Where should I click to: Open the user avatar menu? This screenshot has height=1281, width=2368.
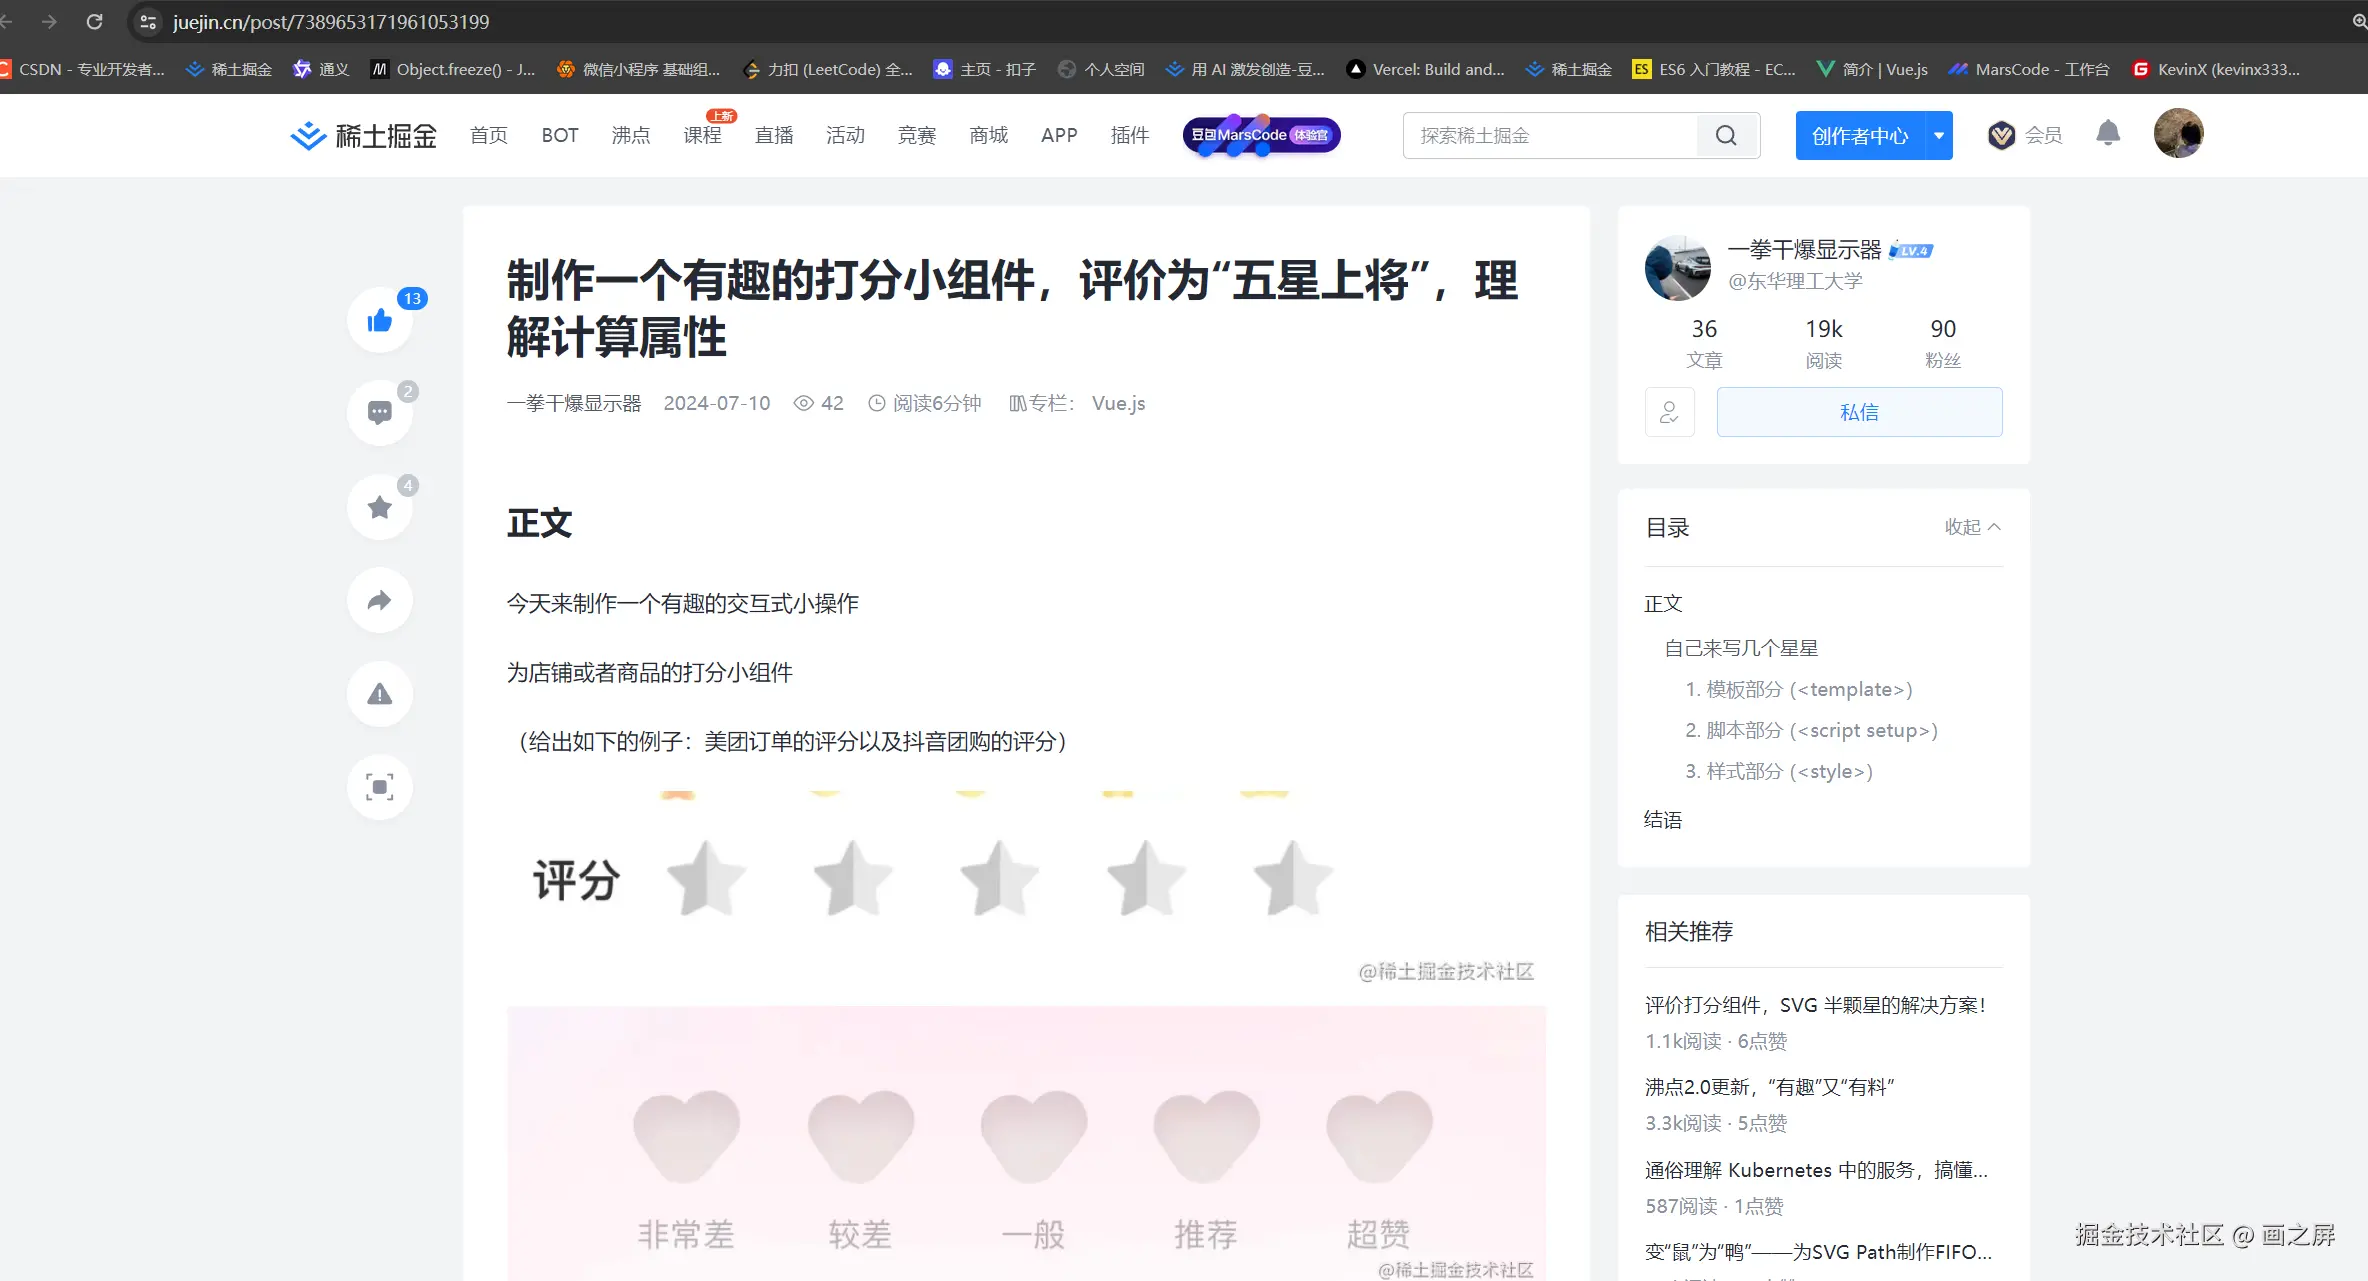point(2178,134)
